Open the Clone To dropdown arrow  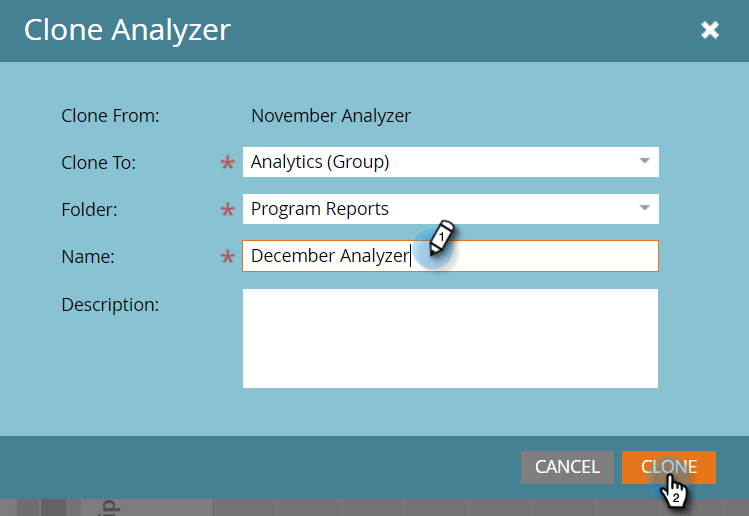tap(644, 161)
